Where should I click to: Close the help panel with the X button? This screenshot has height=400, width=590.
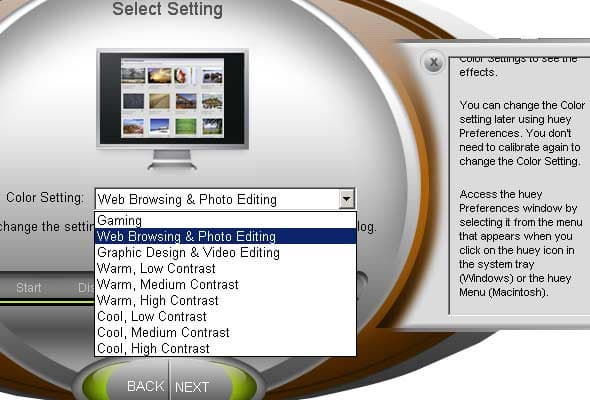[433, 62]
